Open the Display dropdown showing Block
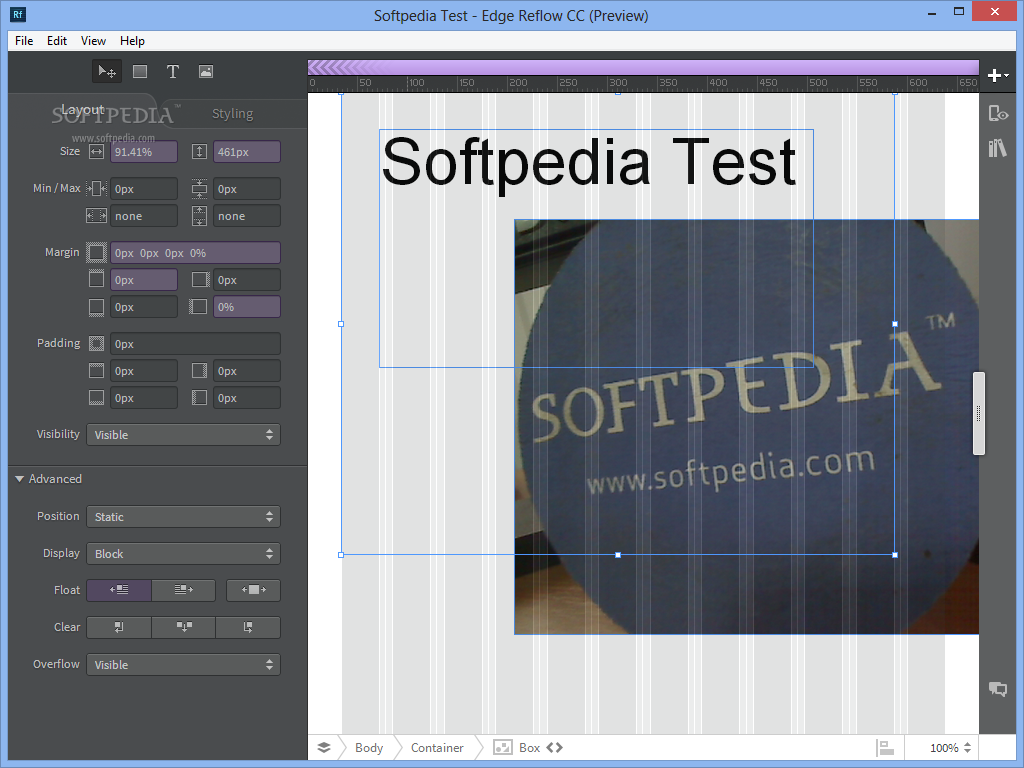1024x768 pixels. (x=184, y=554)
